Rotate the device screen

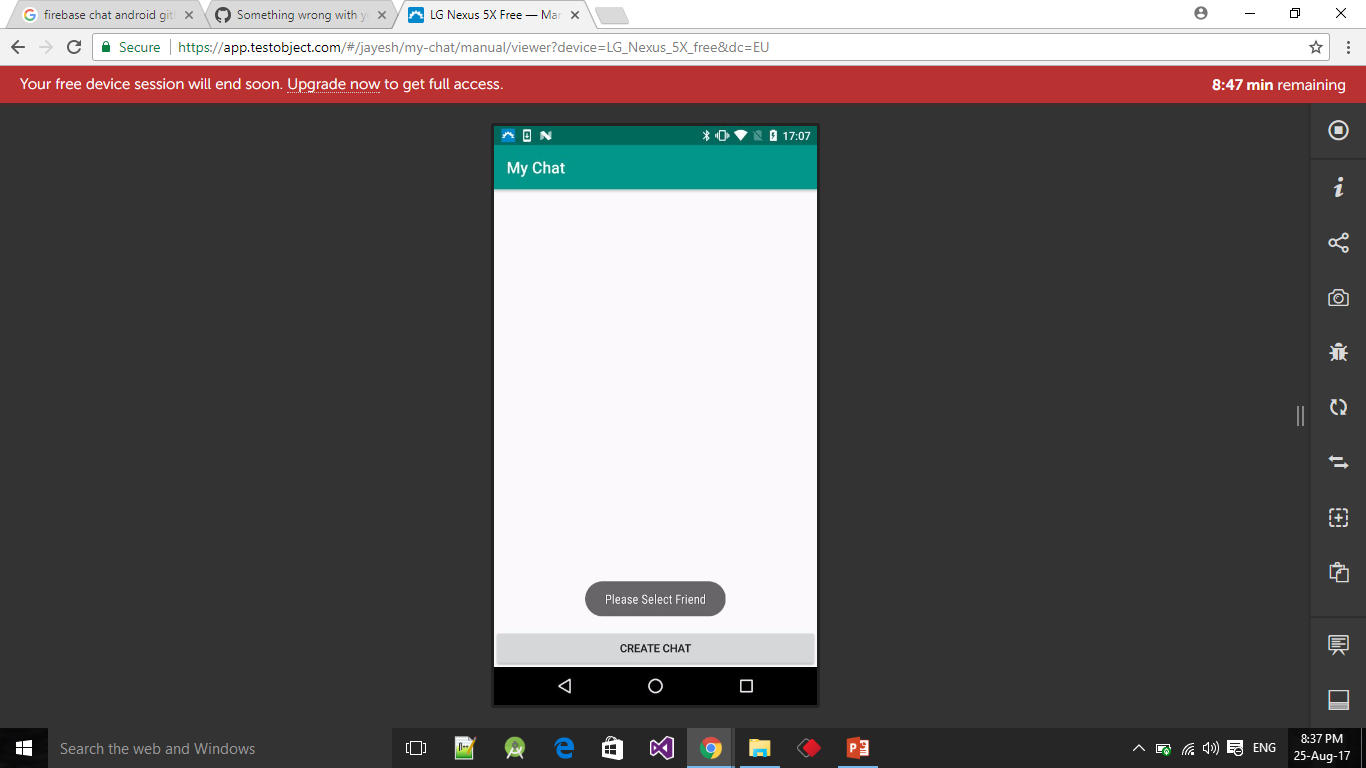1338,407
